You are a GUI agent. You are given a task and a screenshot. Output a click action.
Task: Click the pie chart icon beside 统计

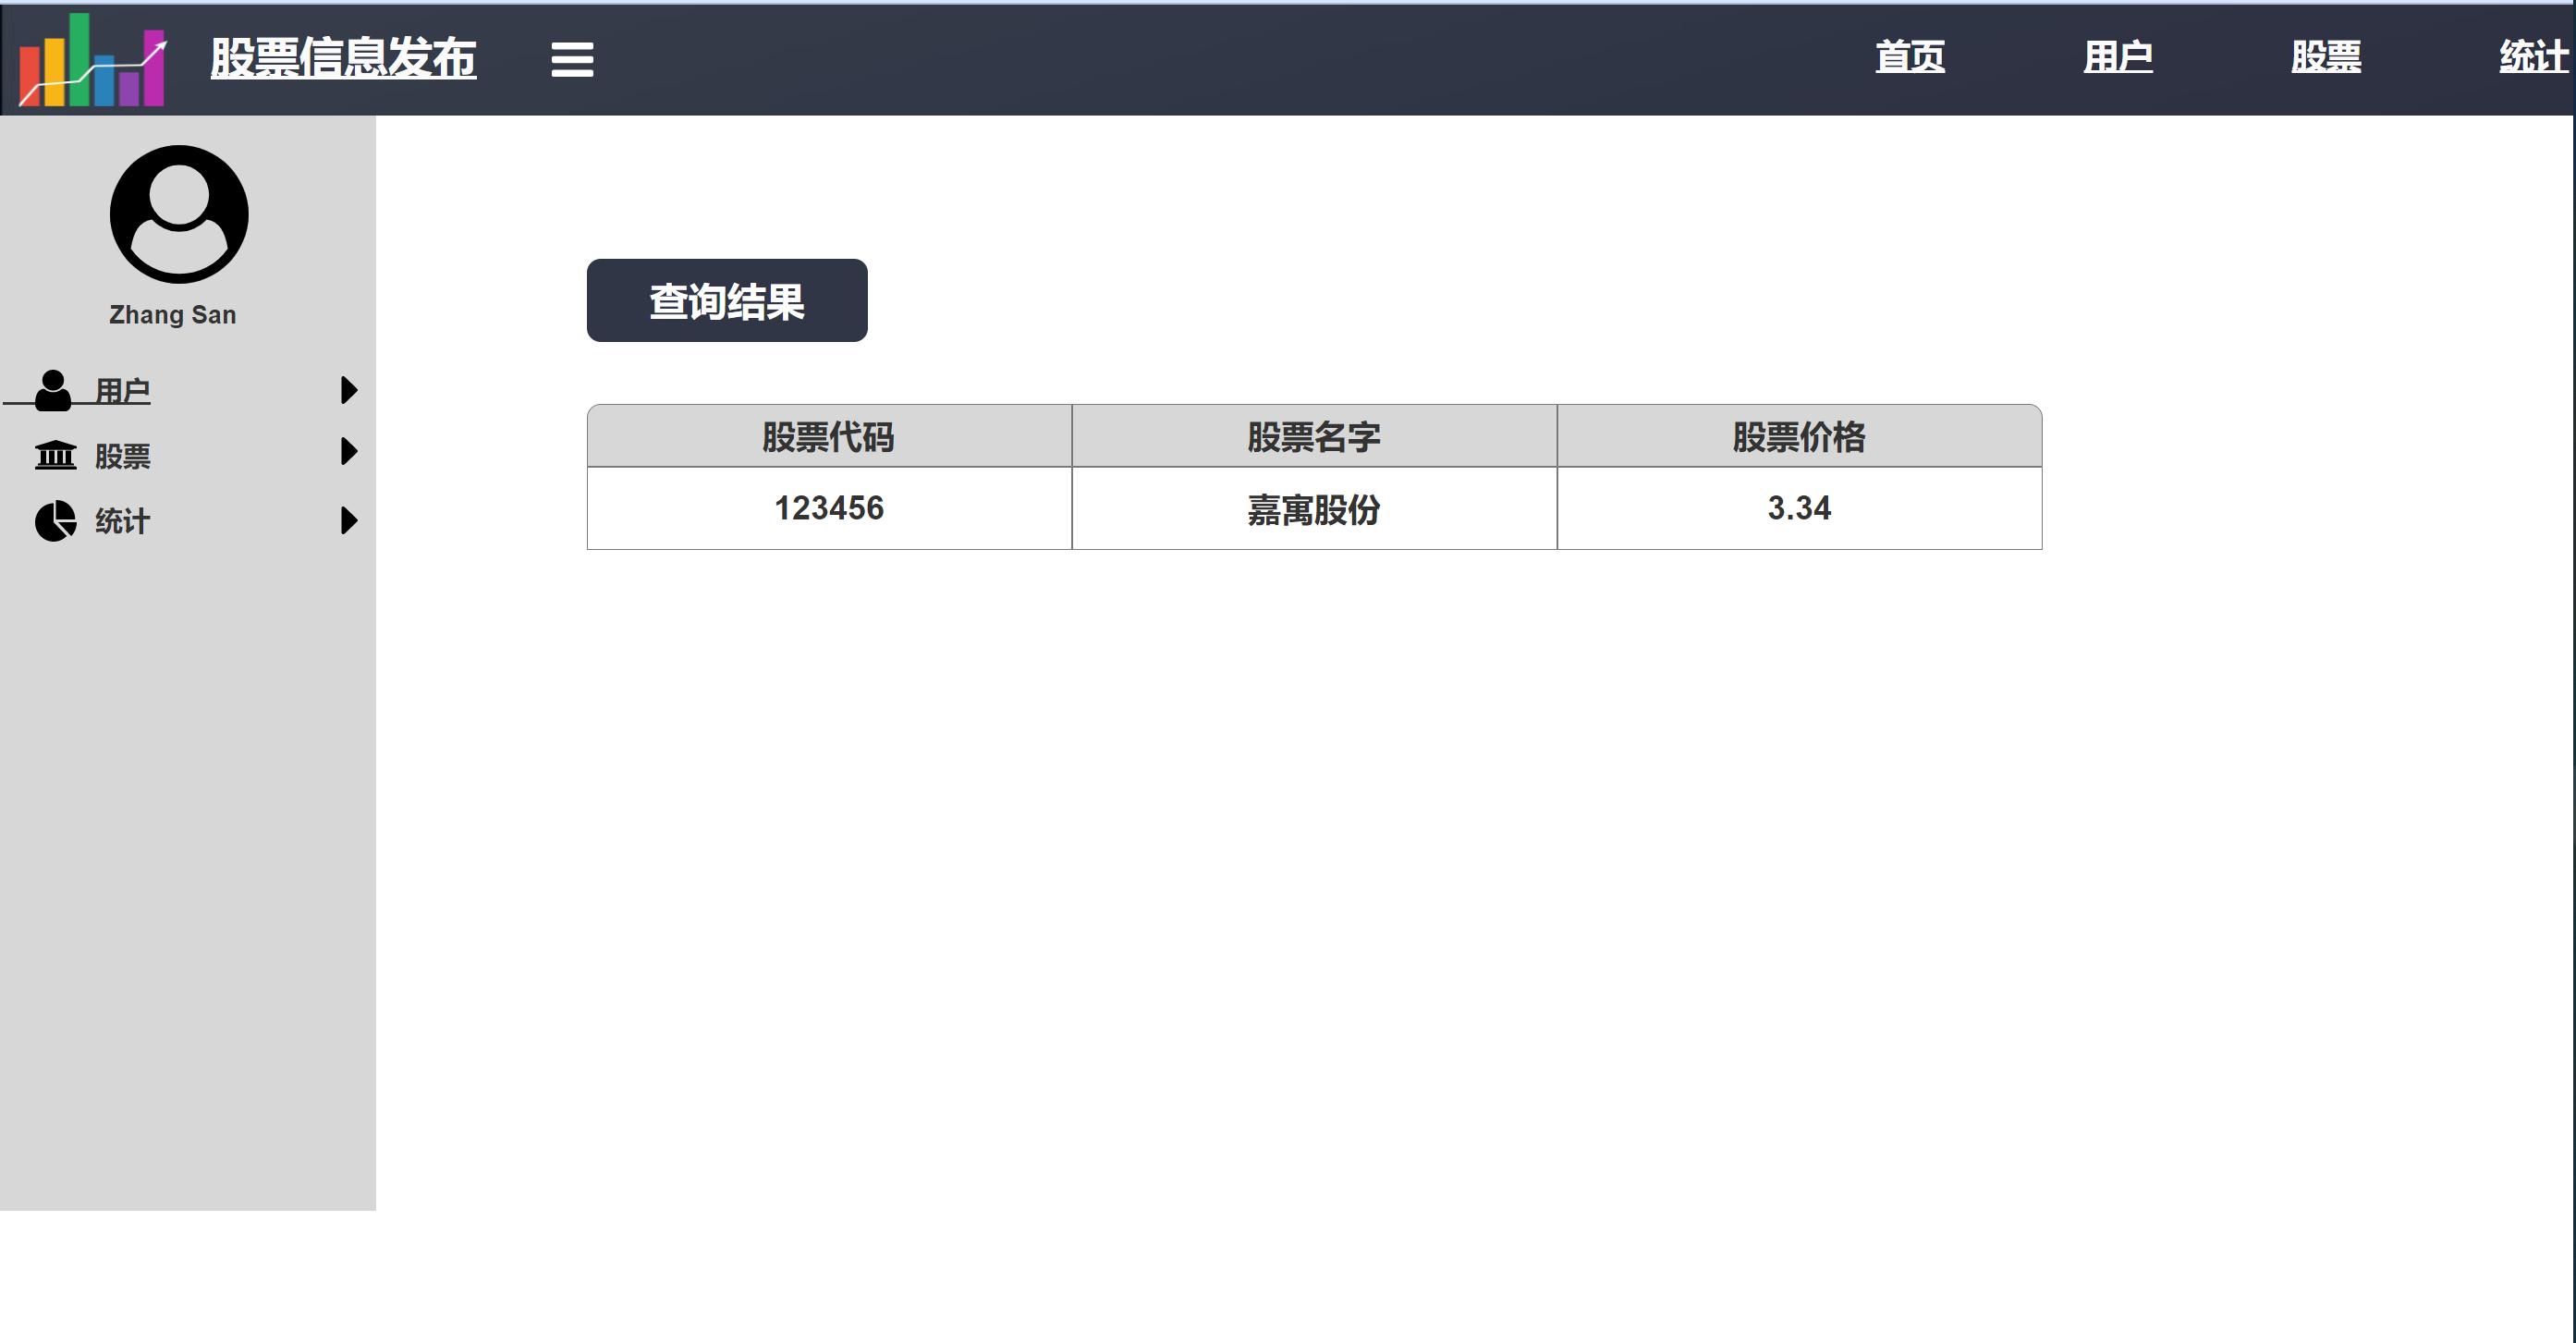[x=55, y=520]
